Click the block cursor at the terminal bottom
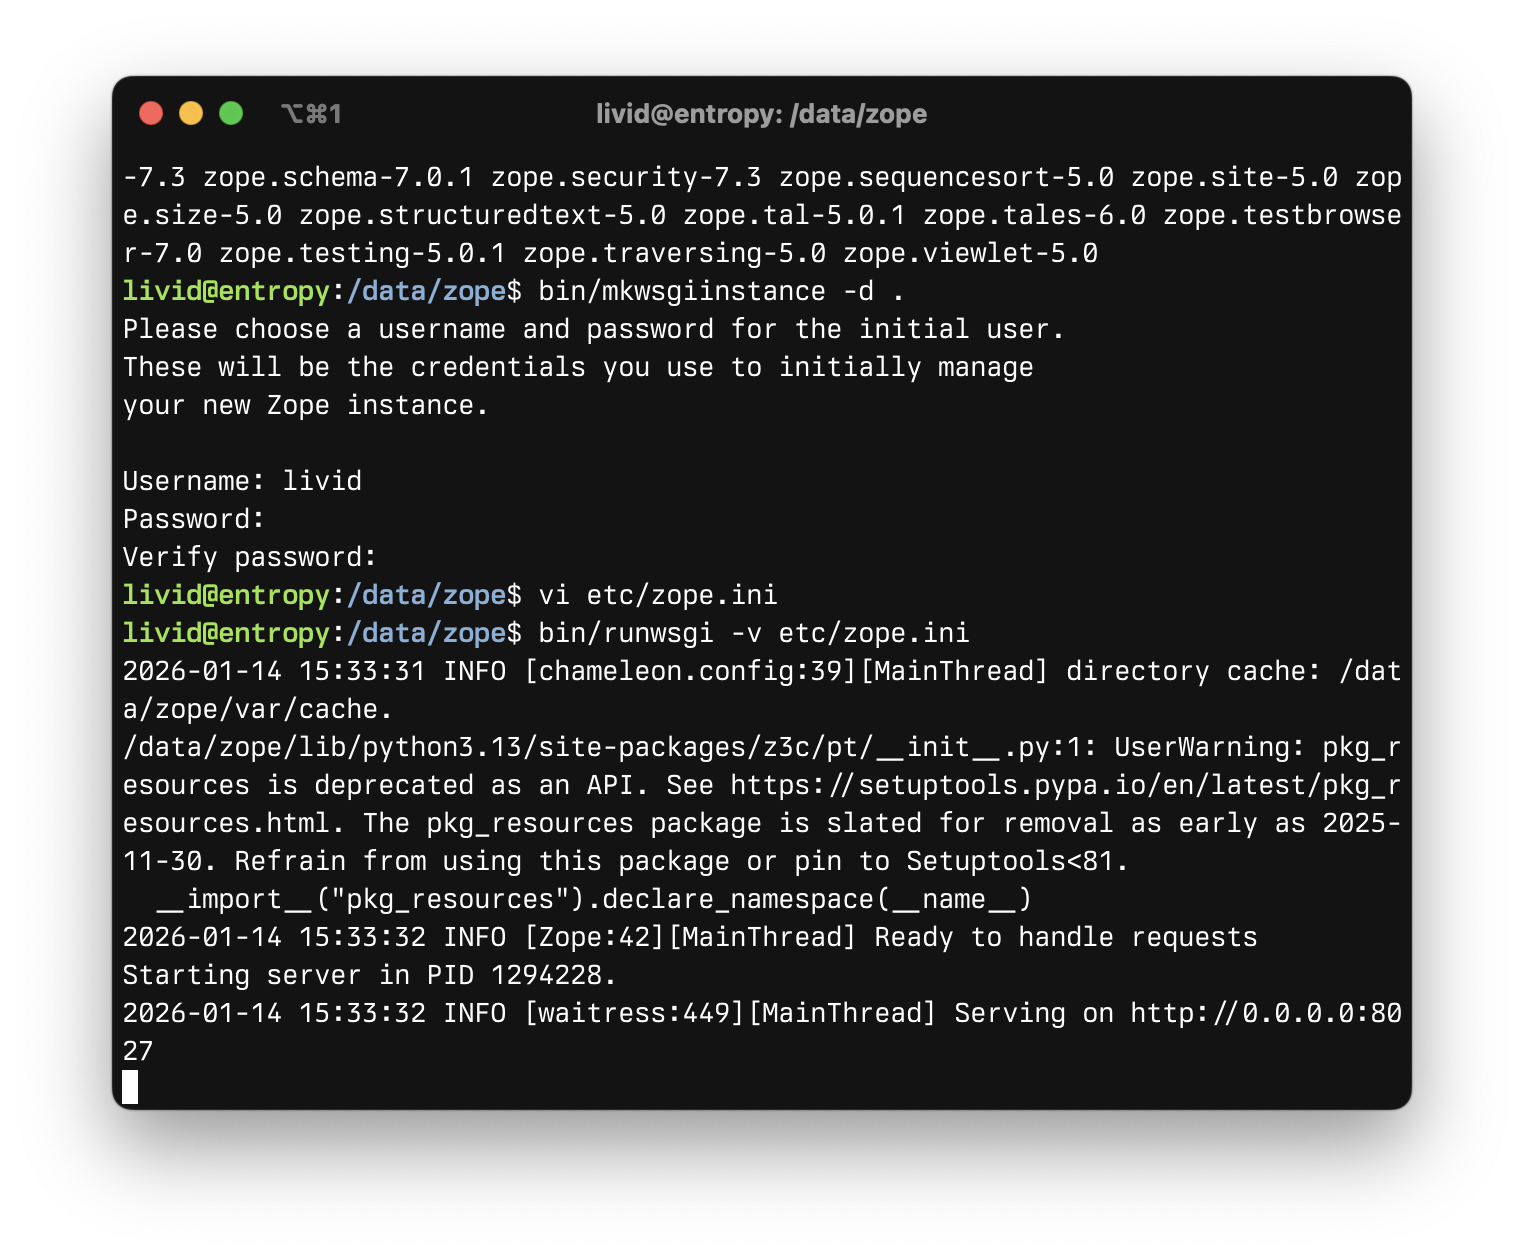1524x1258 pixels. [x=130, y=1087]
